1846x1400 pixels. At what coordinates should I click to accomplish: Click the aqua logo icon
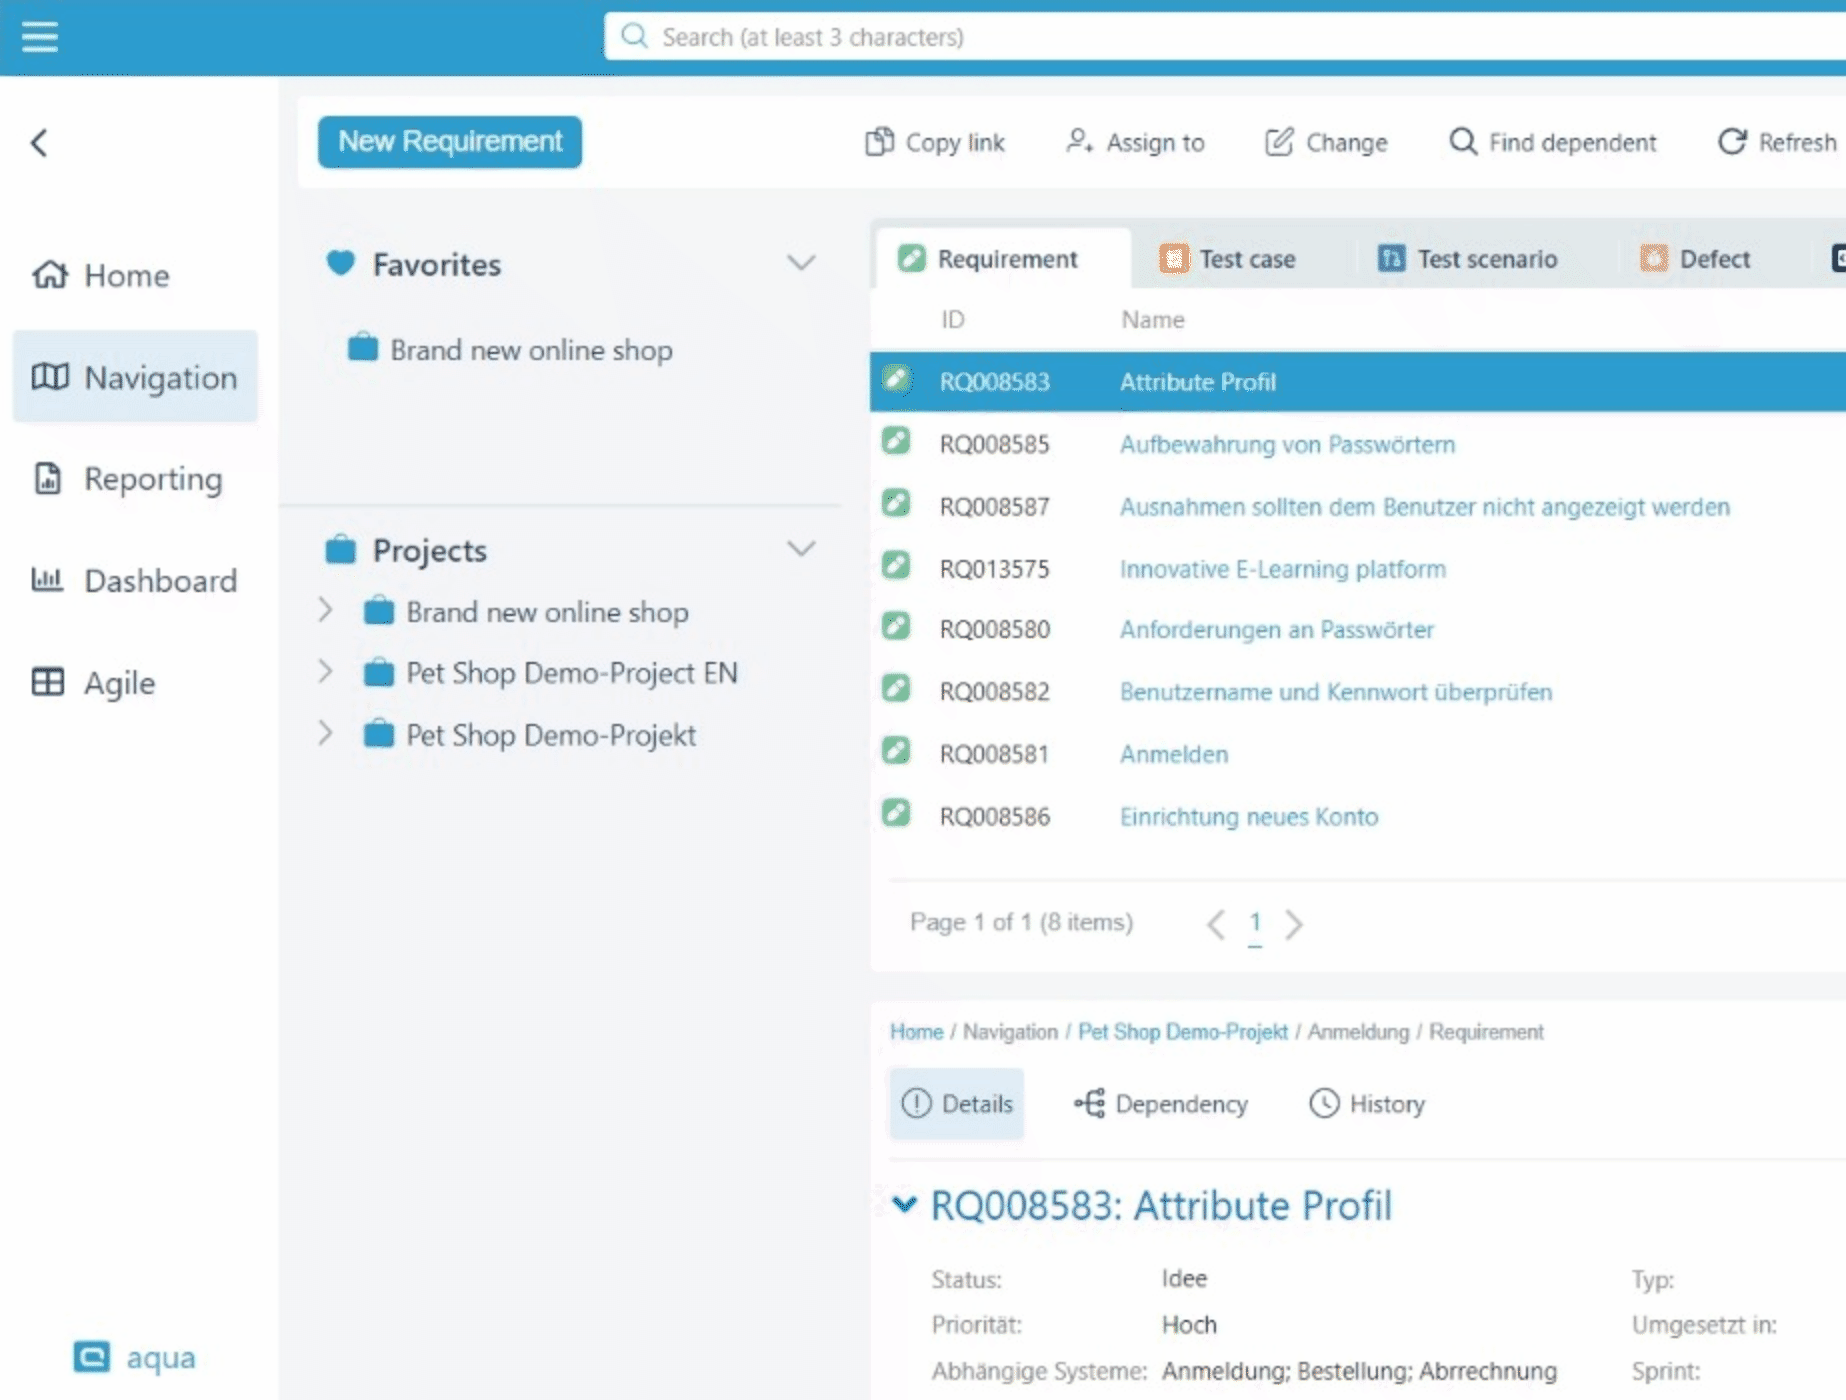pyautogui.click(x=92, y=1357)
